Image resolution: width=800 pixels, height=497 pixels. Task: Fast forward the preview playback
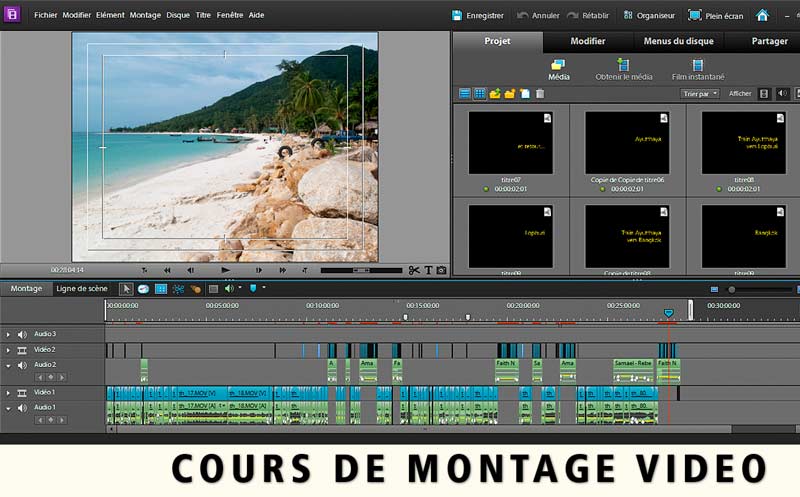pyautogui.click(x=282, y=270)
